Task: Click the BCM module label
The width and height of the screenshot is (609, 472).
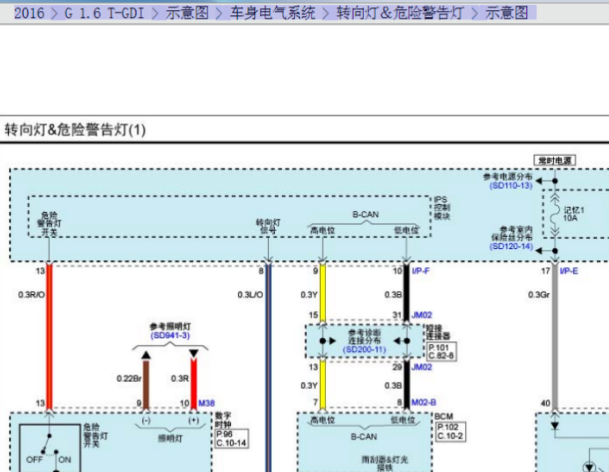Action: [x=444, y=416]
